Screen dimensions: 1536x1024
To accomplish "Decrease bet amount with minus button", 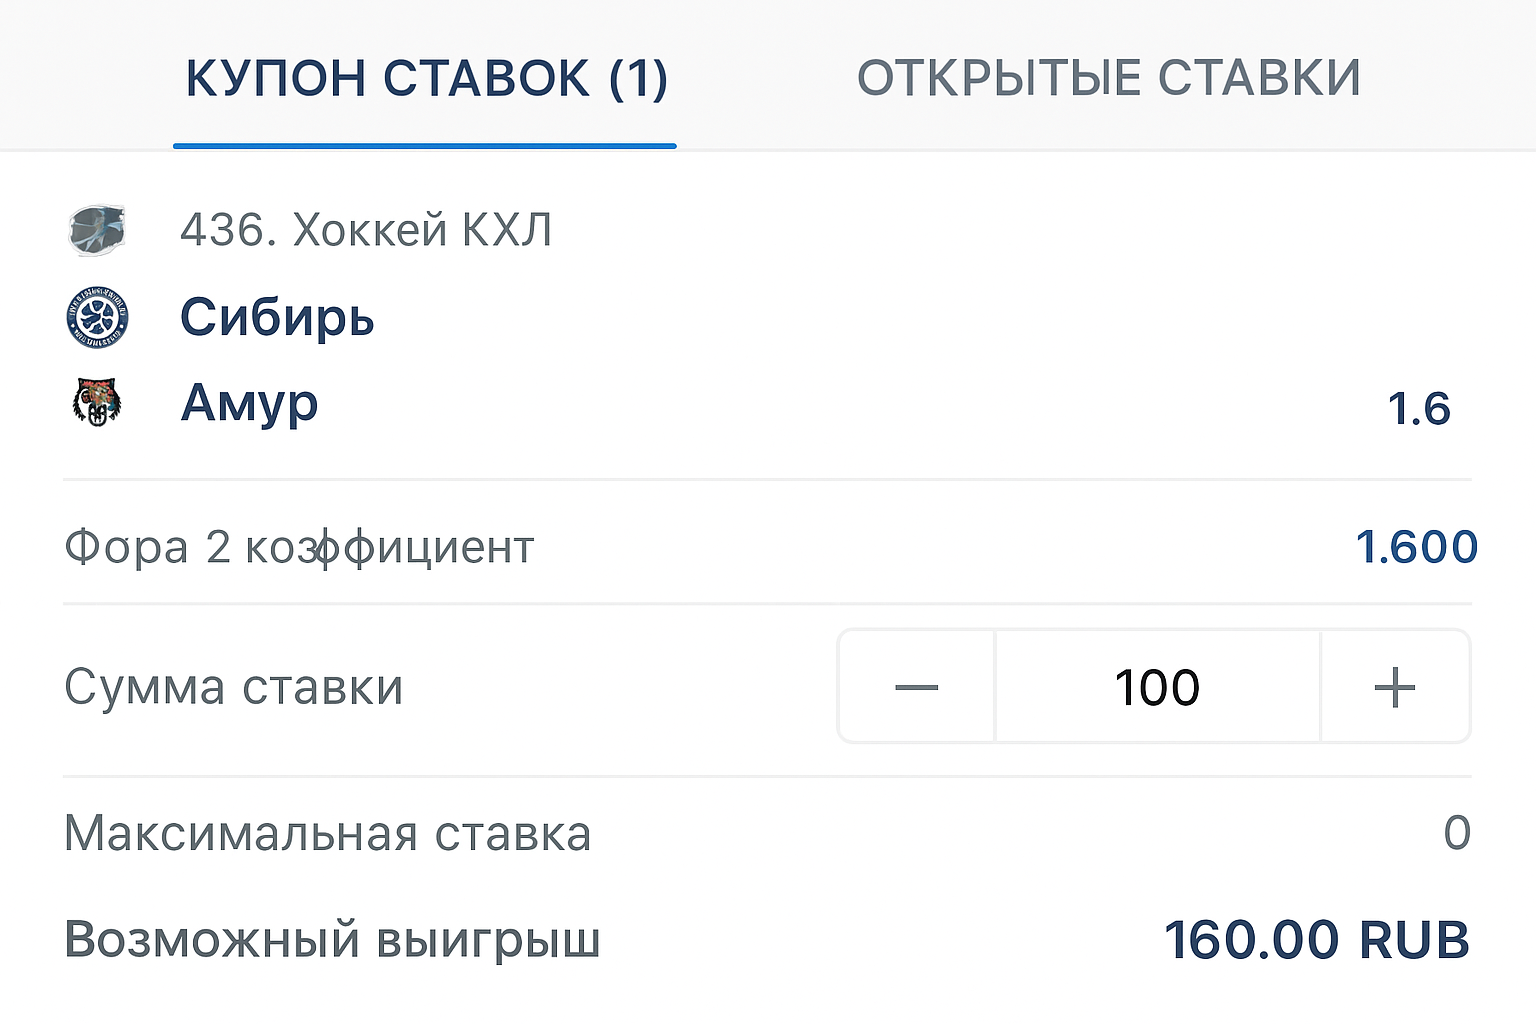I will [x=916, y=687].
